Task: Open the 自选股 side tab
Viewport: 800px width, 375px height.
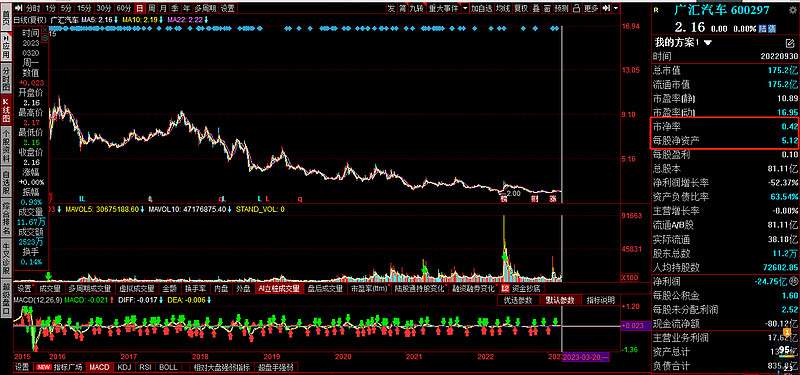Action: [6, 182]
